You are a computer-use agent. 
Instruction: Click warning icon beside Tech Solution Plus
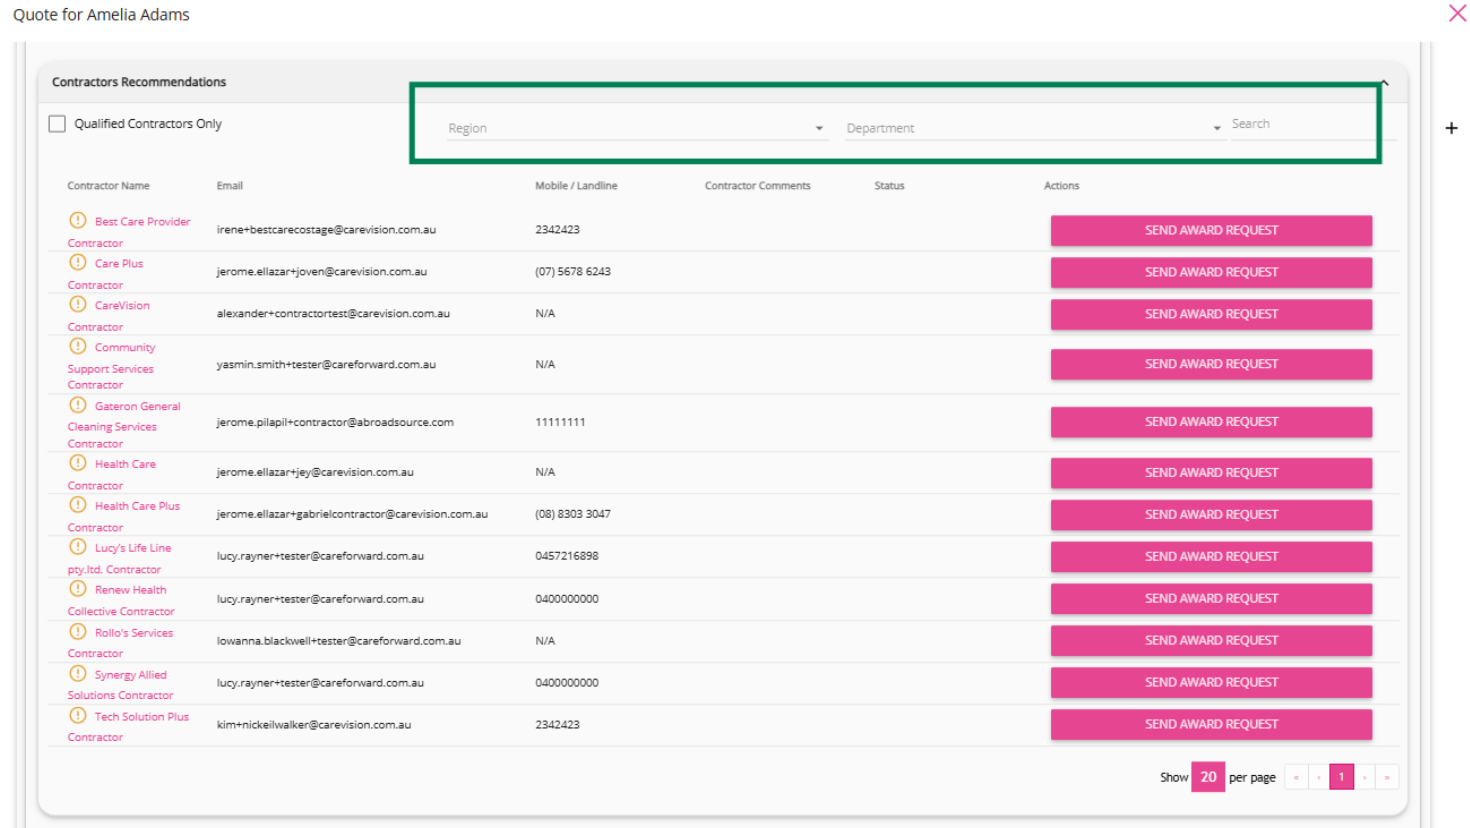click(x=78, y=716)
